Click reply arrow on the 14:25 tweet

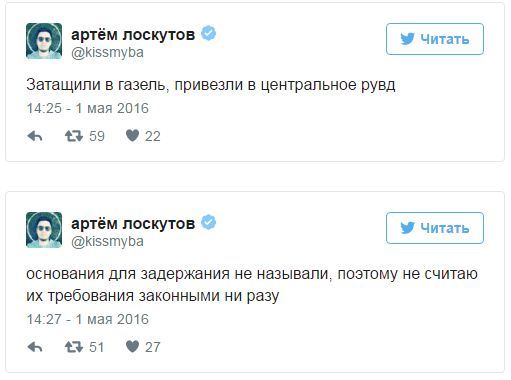[35, 136]
